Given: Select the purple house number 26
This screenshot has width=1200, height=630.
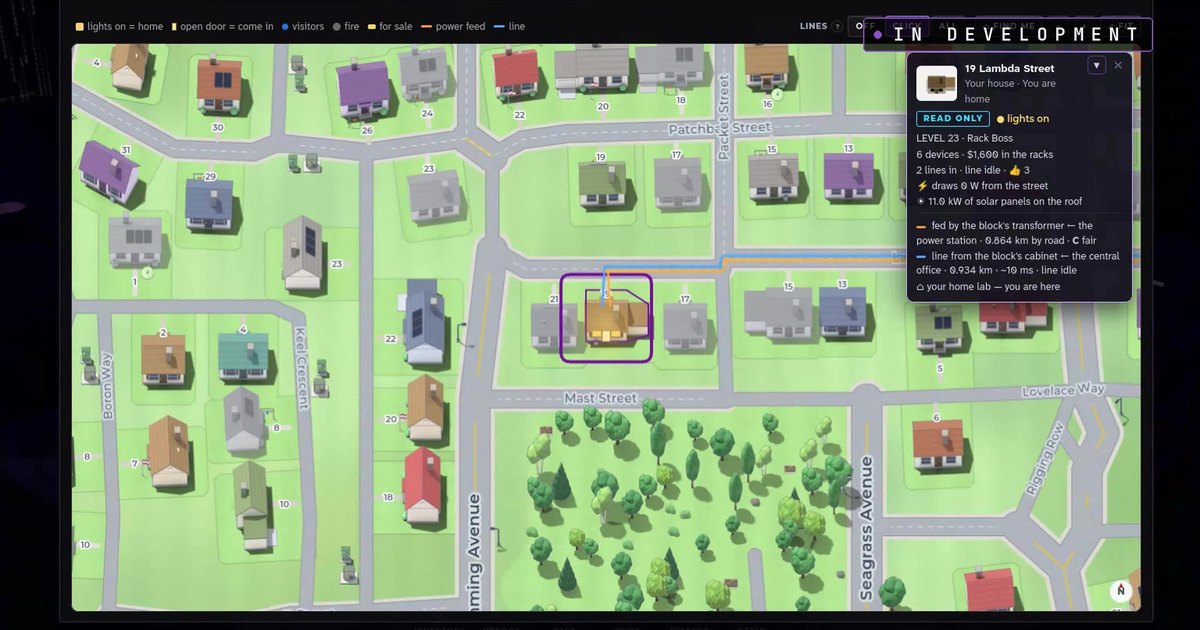Looking at the screenshot, I should point(363,90).
